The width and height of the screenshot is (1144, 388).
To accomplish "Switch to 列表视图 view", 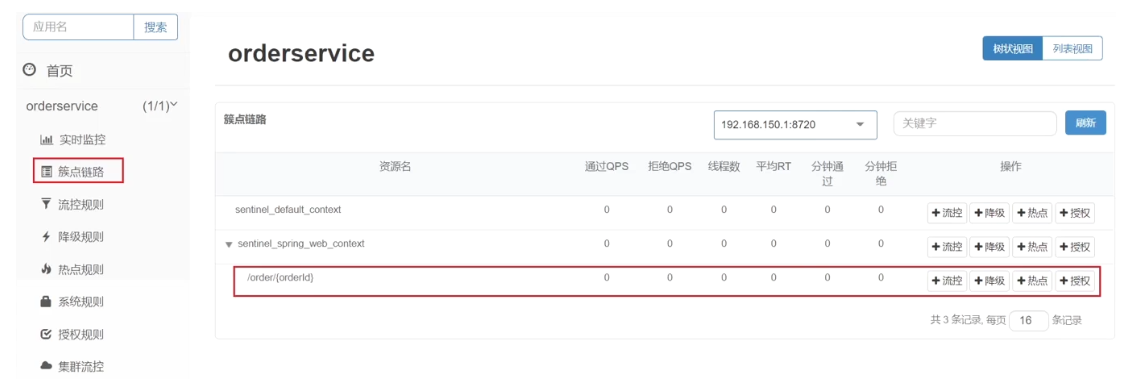I will (1072, 49).
